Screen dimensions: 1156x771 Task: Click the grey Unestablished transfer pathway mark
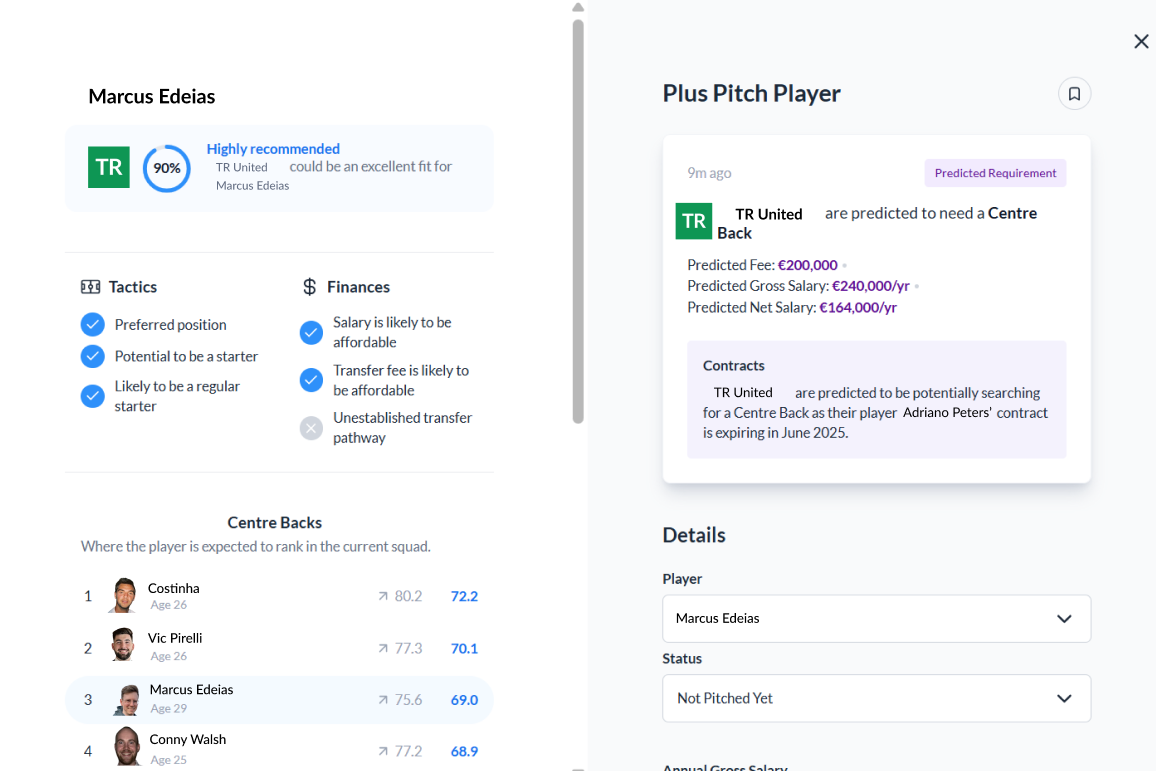(311, 428)
